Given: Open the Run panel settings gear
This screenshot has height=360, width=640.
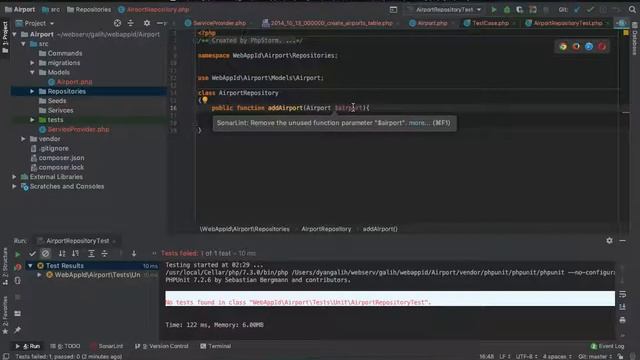Looking at the screenshot, I should pyautogui.click(x=609, y=240).
